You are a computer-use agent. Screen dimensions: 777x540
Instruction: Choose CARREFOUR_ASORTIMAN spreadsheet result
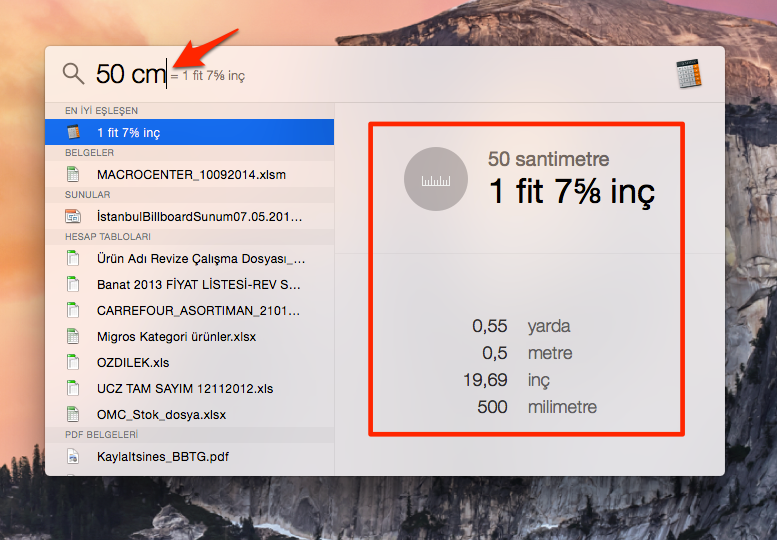pos(198,310)
